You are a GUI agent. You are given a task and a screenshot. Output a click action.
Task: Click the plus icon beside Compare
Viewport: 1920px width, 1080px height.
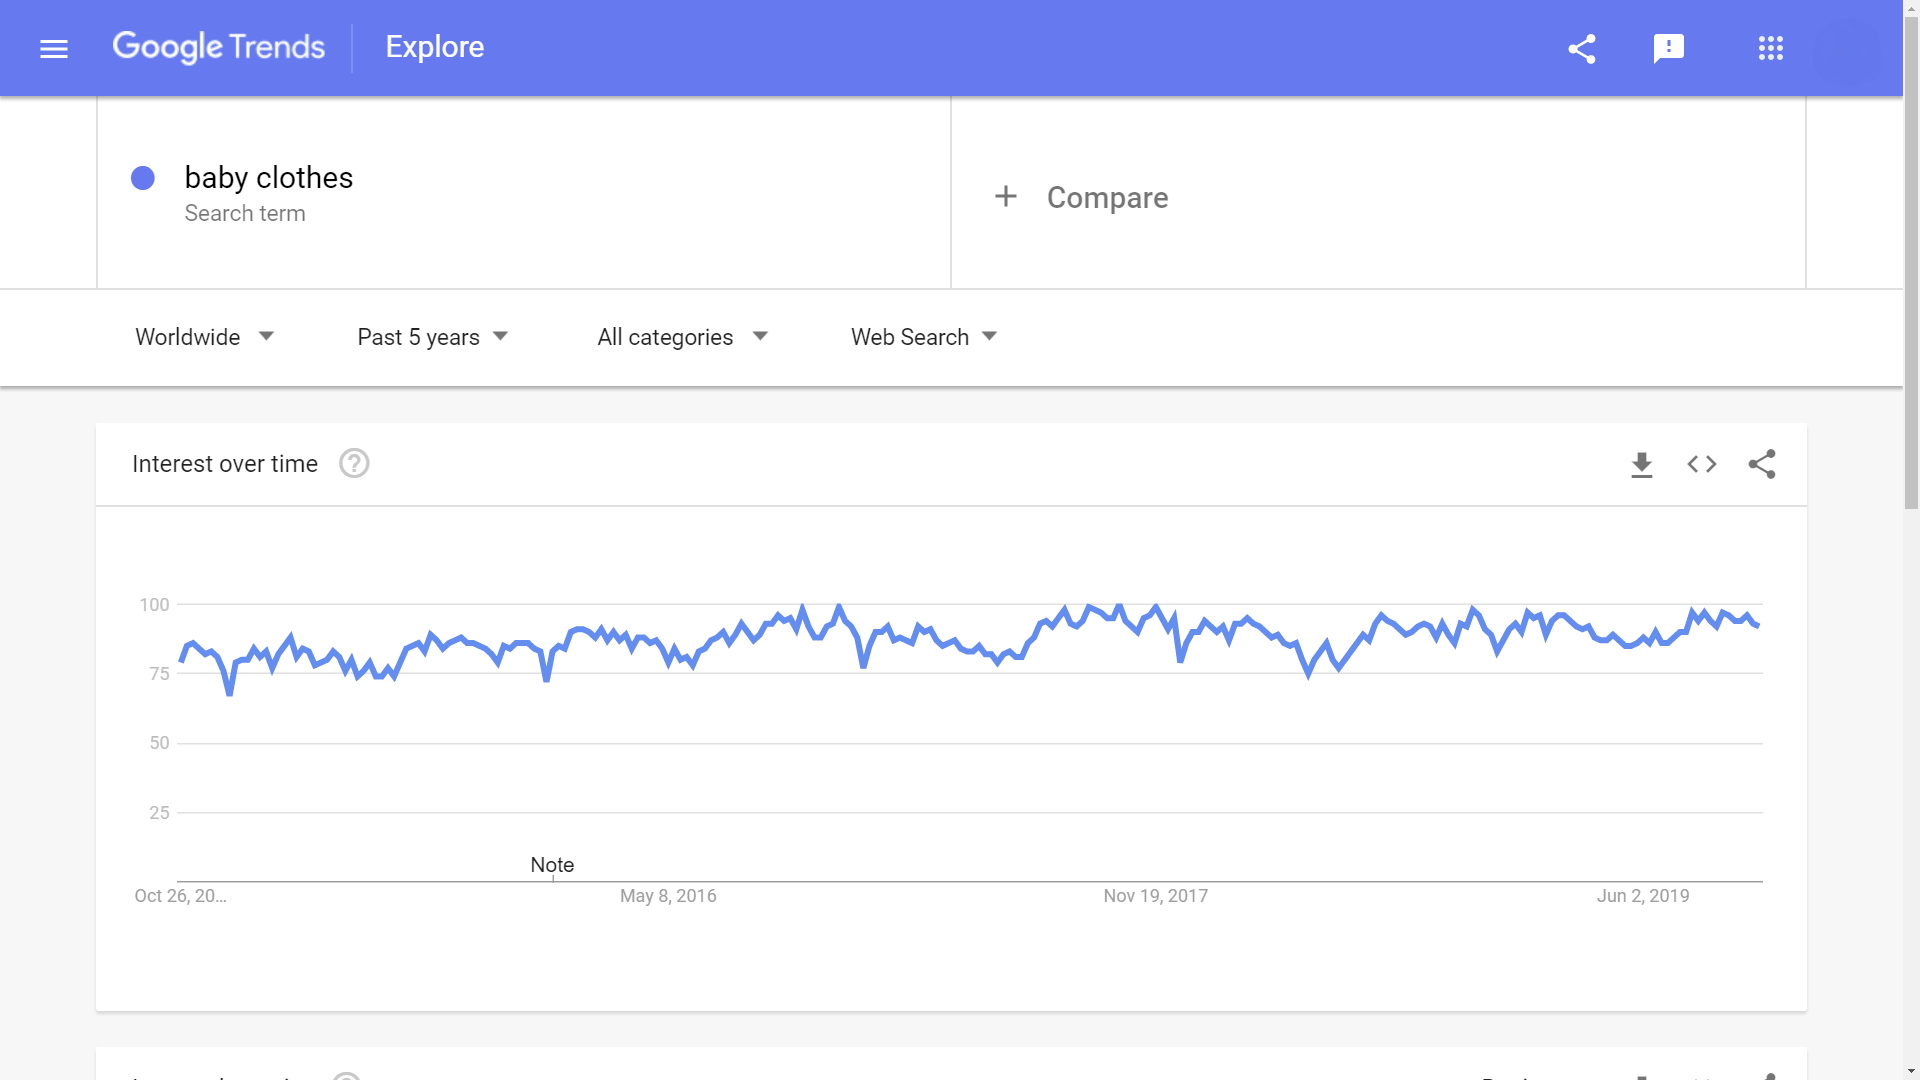click(1006, 197)
